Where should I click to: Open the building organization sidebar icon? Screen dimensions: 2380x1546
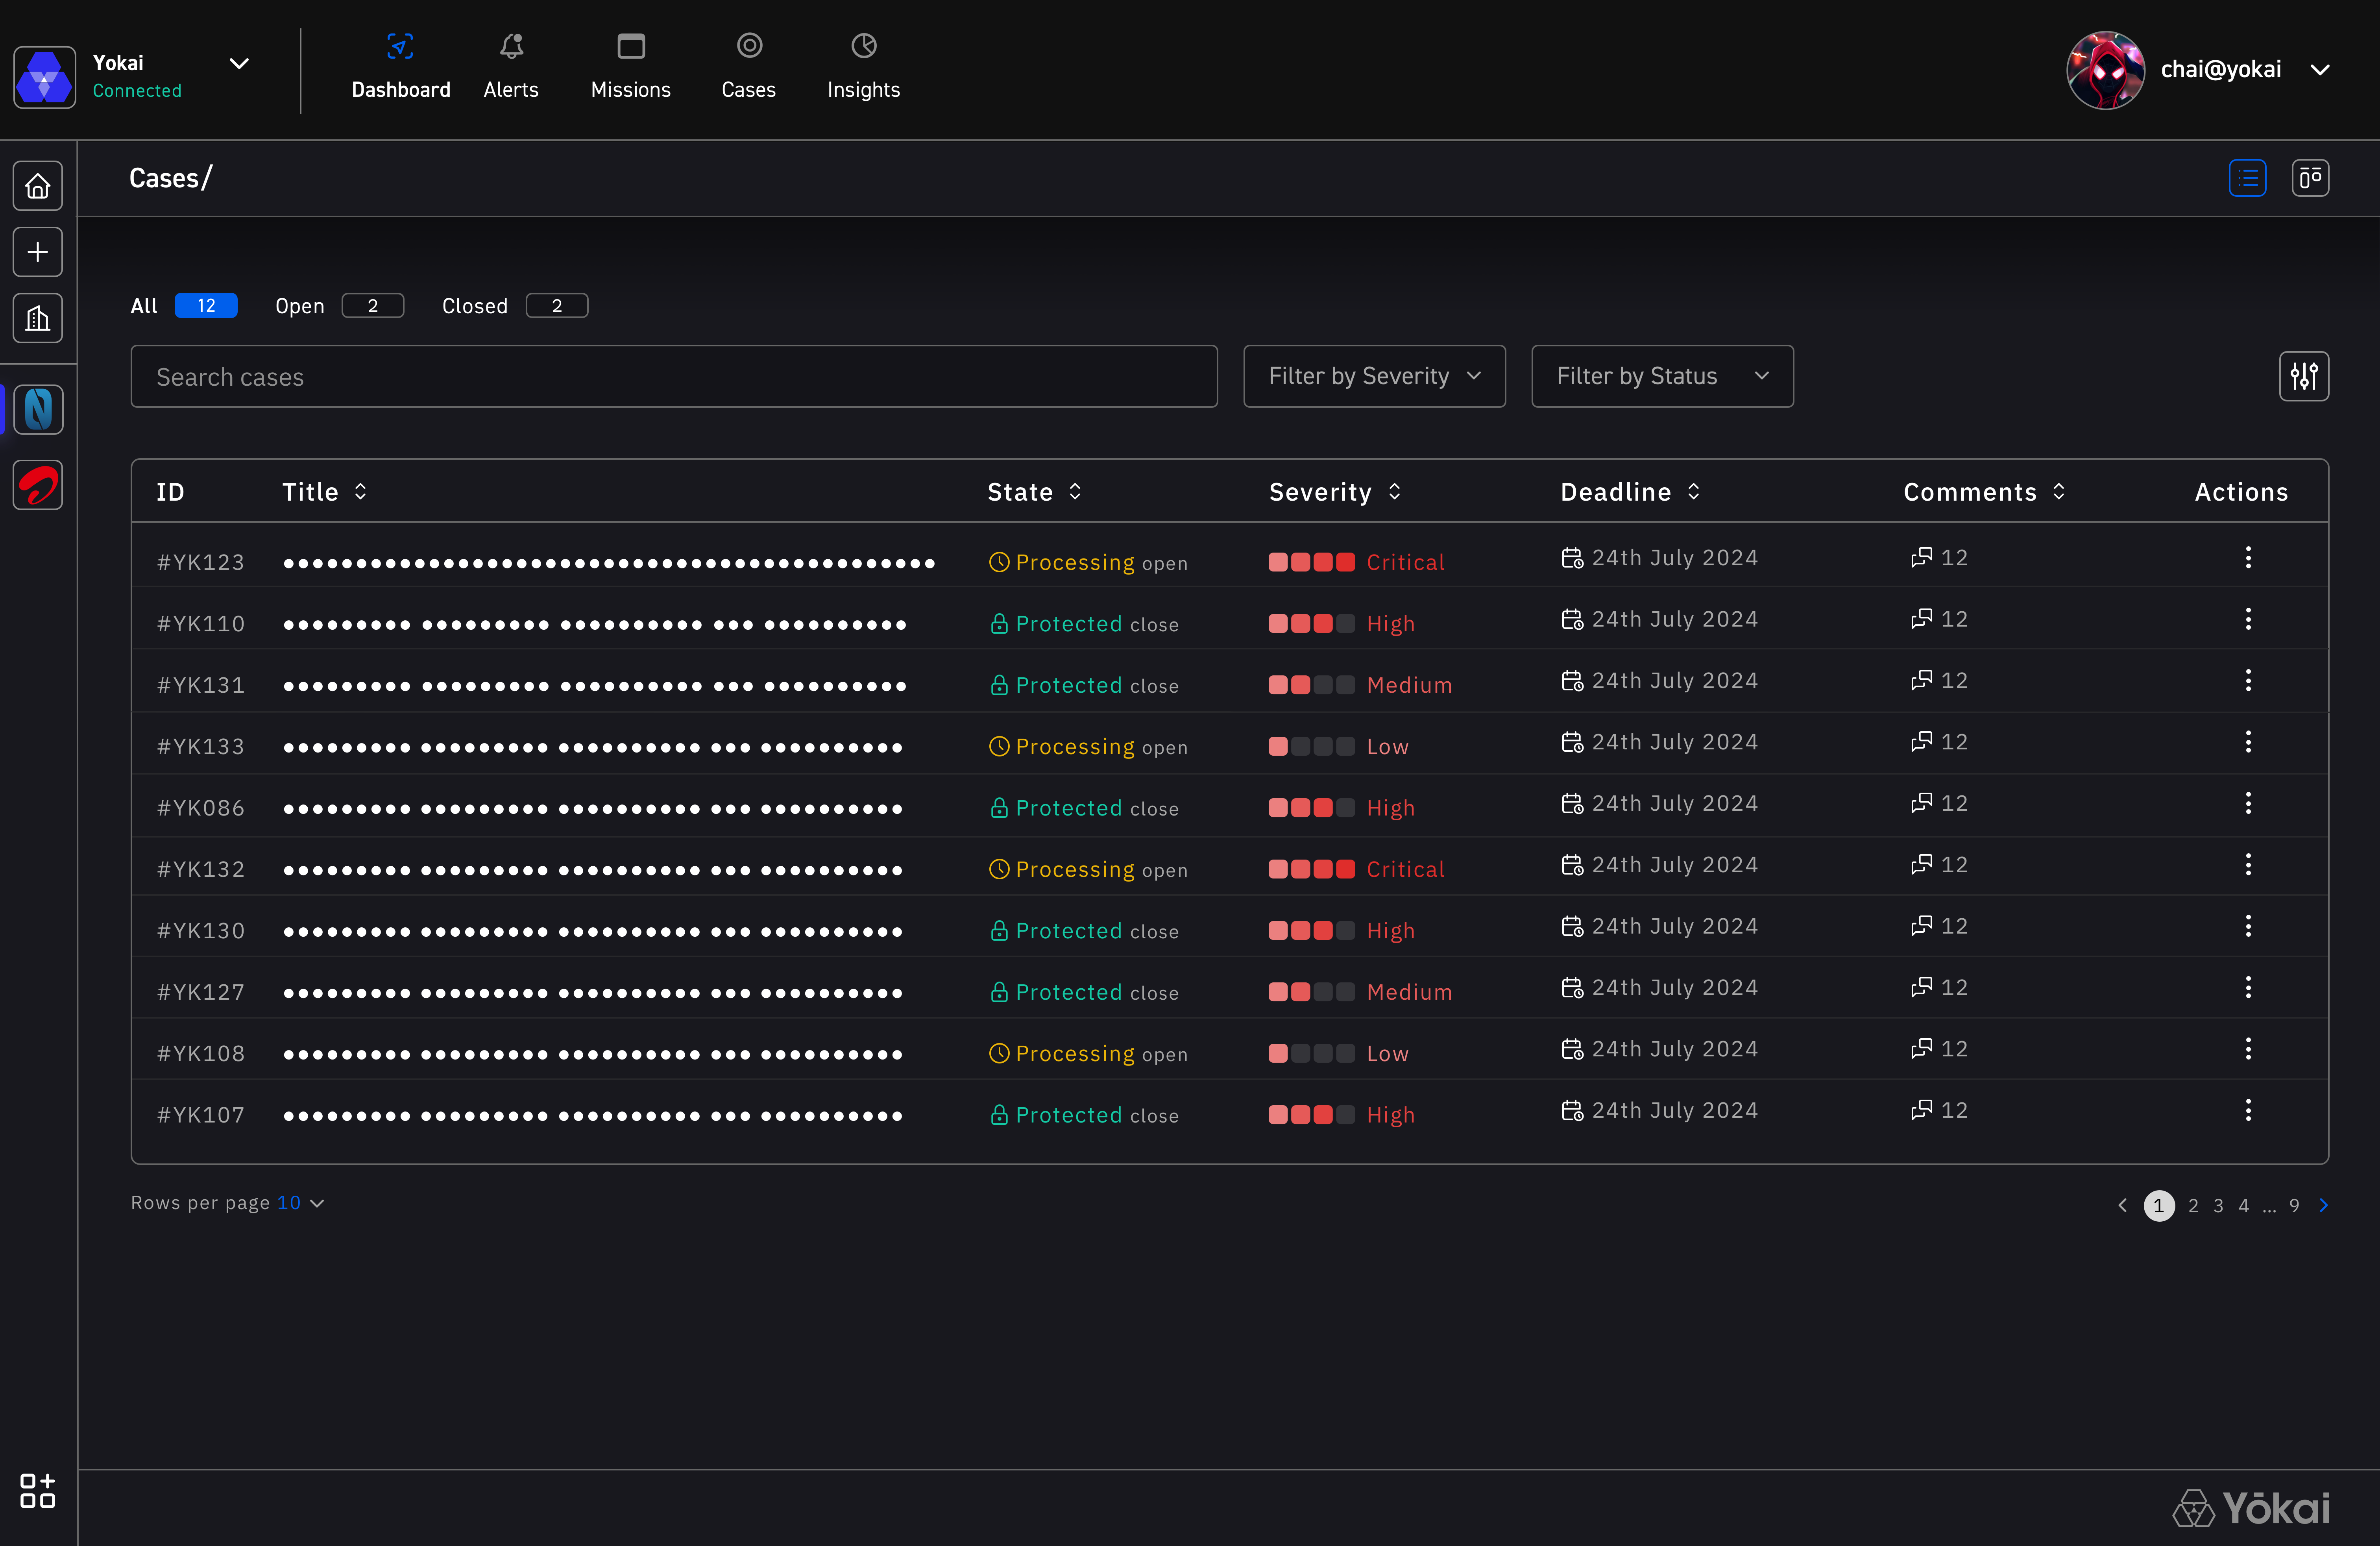[x=38, y=318]
